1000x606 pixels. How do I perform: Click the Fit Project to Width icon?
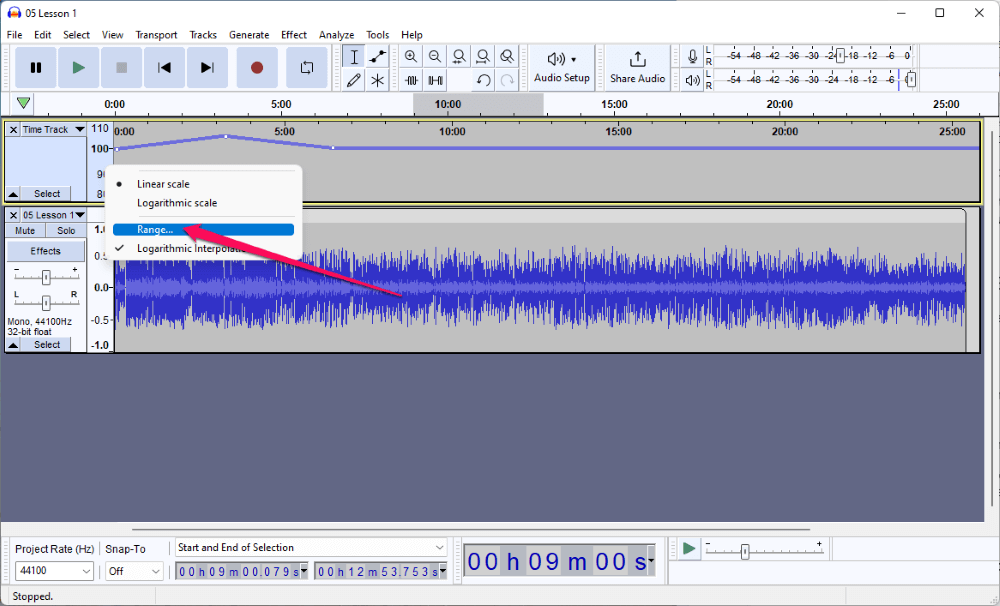[483, 56]
